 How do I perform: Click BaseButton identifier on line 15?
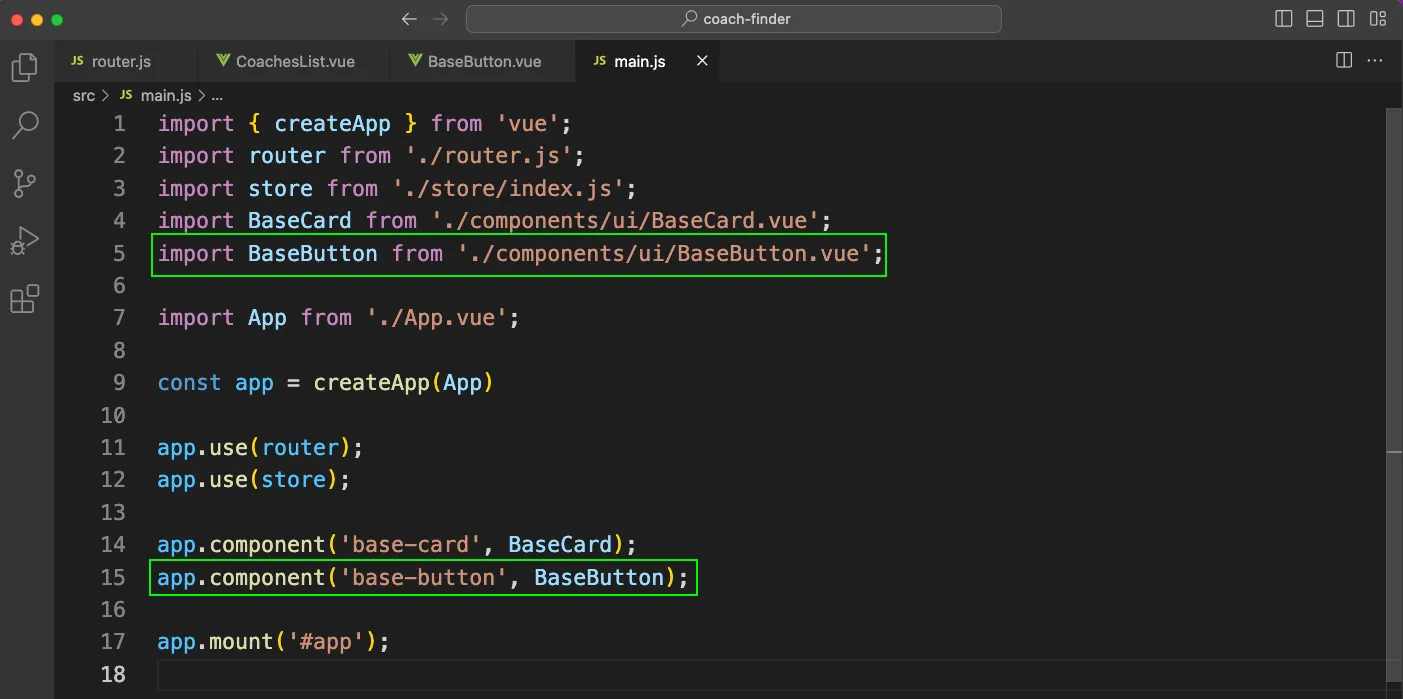(599, 577)
